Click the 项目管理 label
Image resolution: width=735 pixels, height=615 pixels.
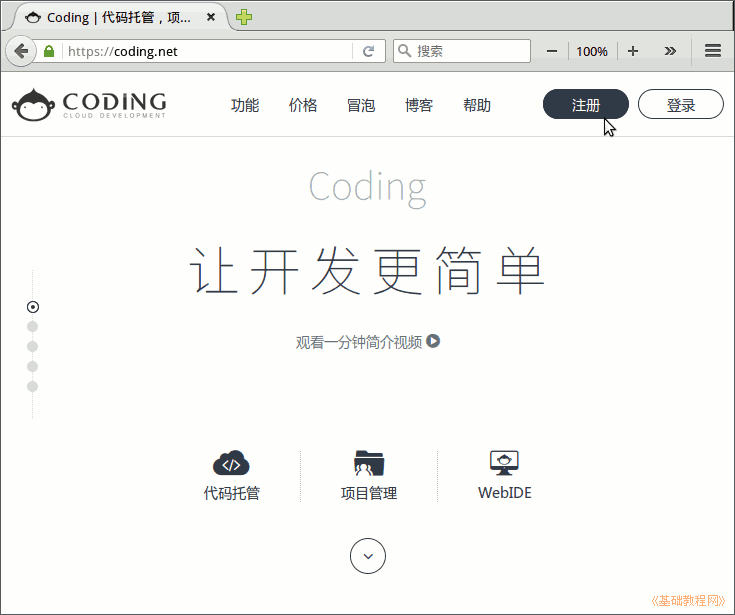coord(369,493)
